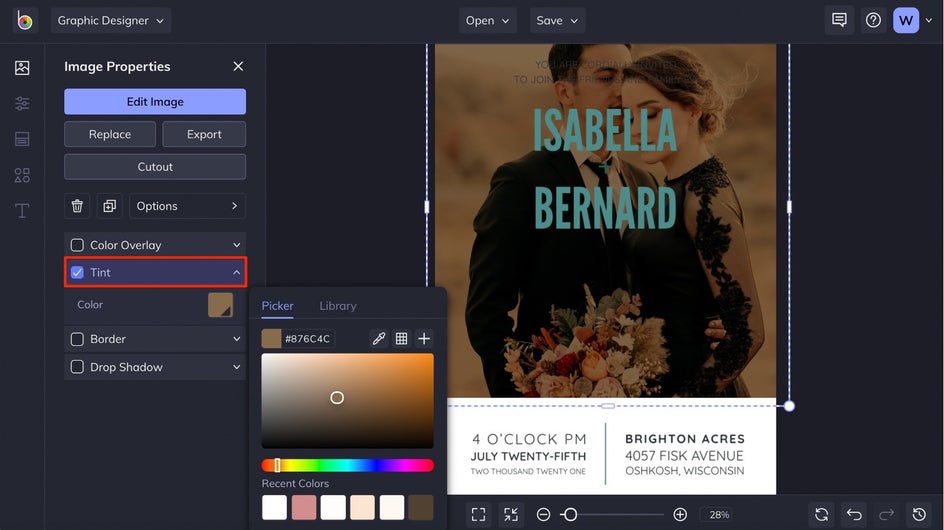Click the fit to screen icon
The height and width of the screenshot is (530, 944).
(x=479, y=514)
